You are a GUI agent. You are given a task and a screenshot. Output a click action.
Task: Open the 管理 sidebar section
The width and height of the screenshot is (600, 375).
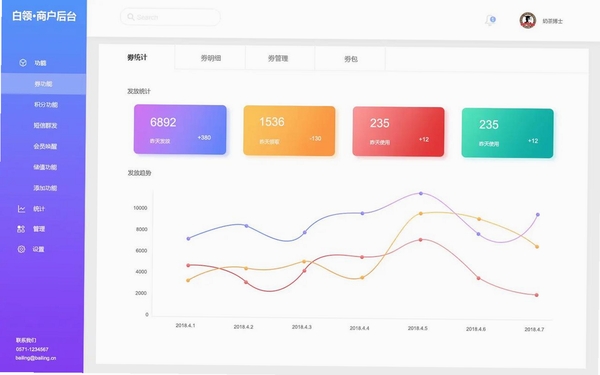[x=39, y=229]
